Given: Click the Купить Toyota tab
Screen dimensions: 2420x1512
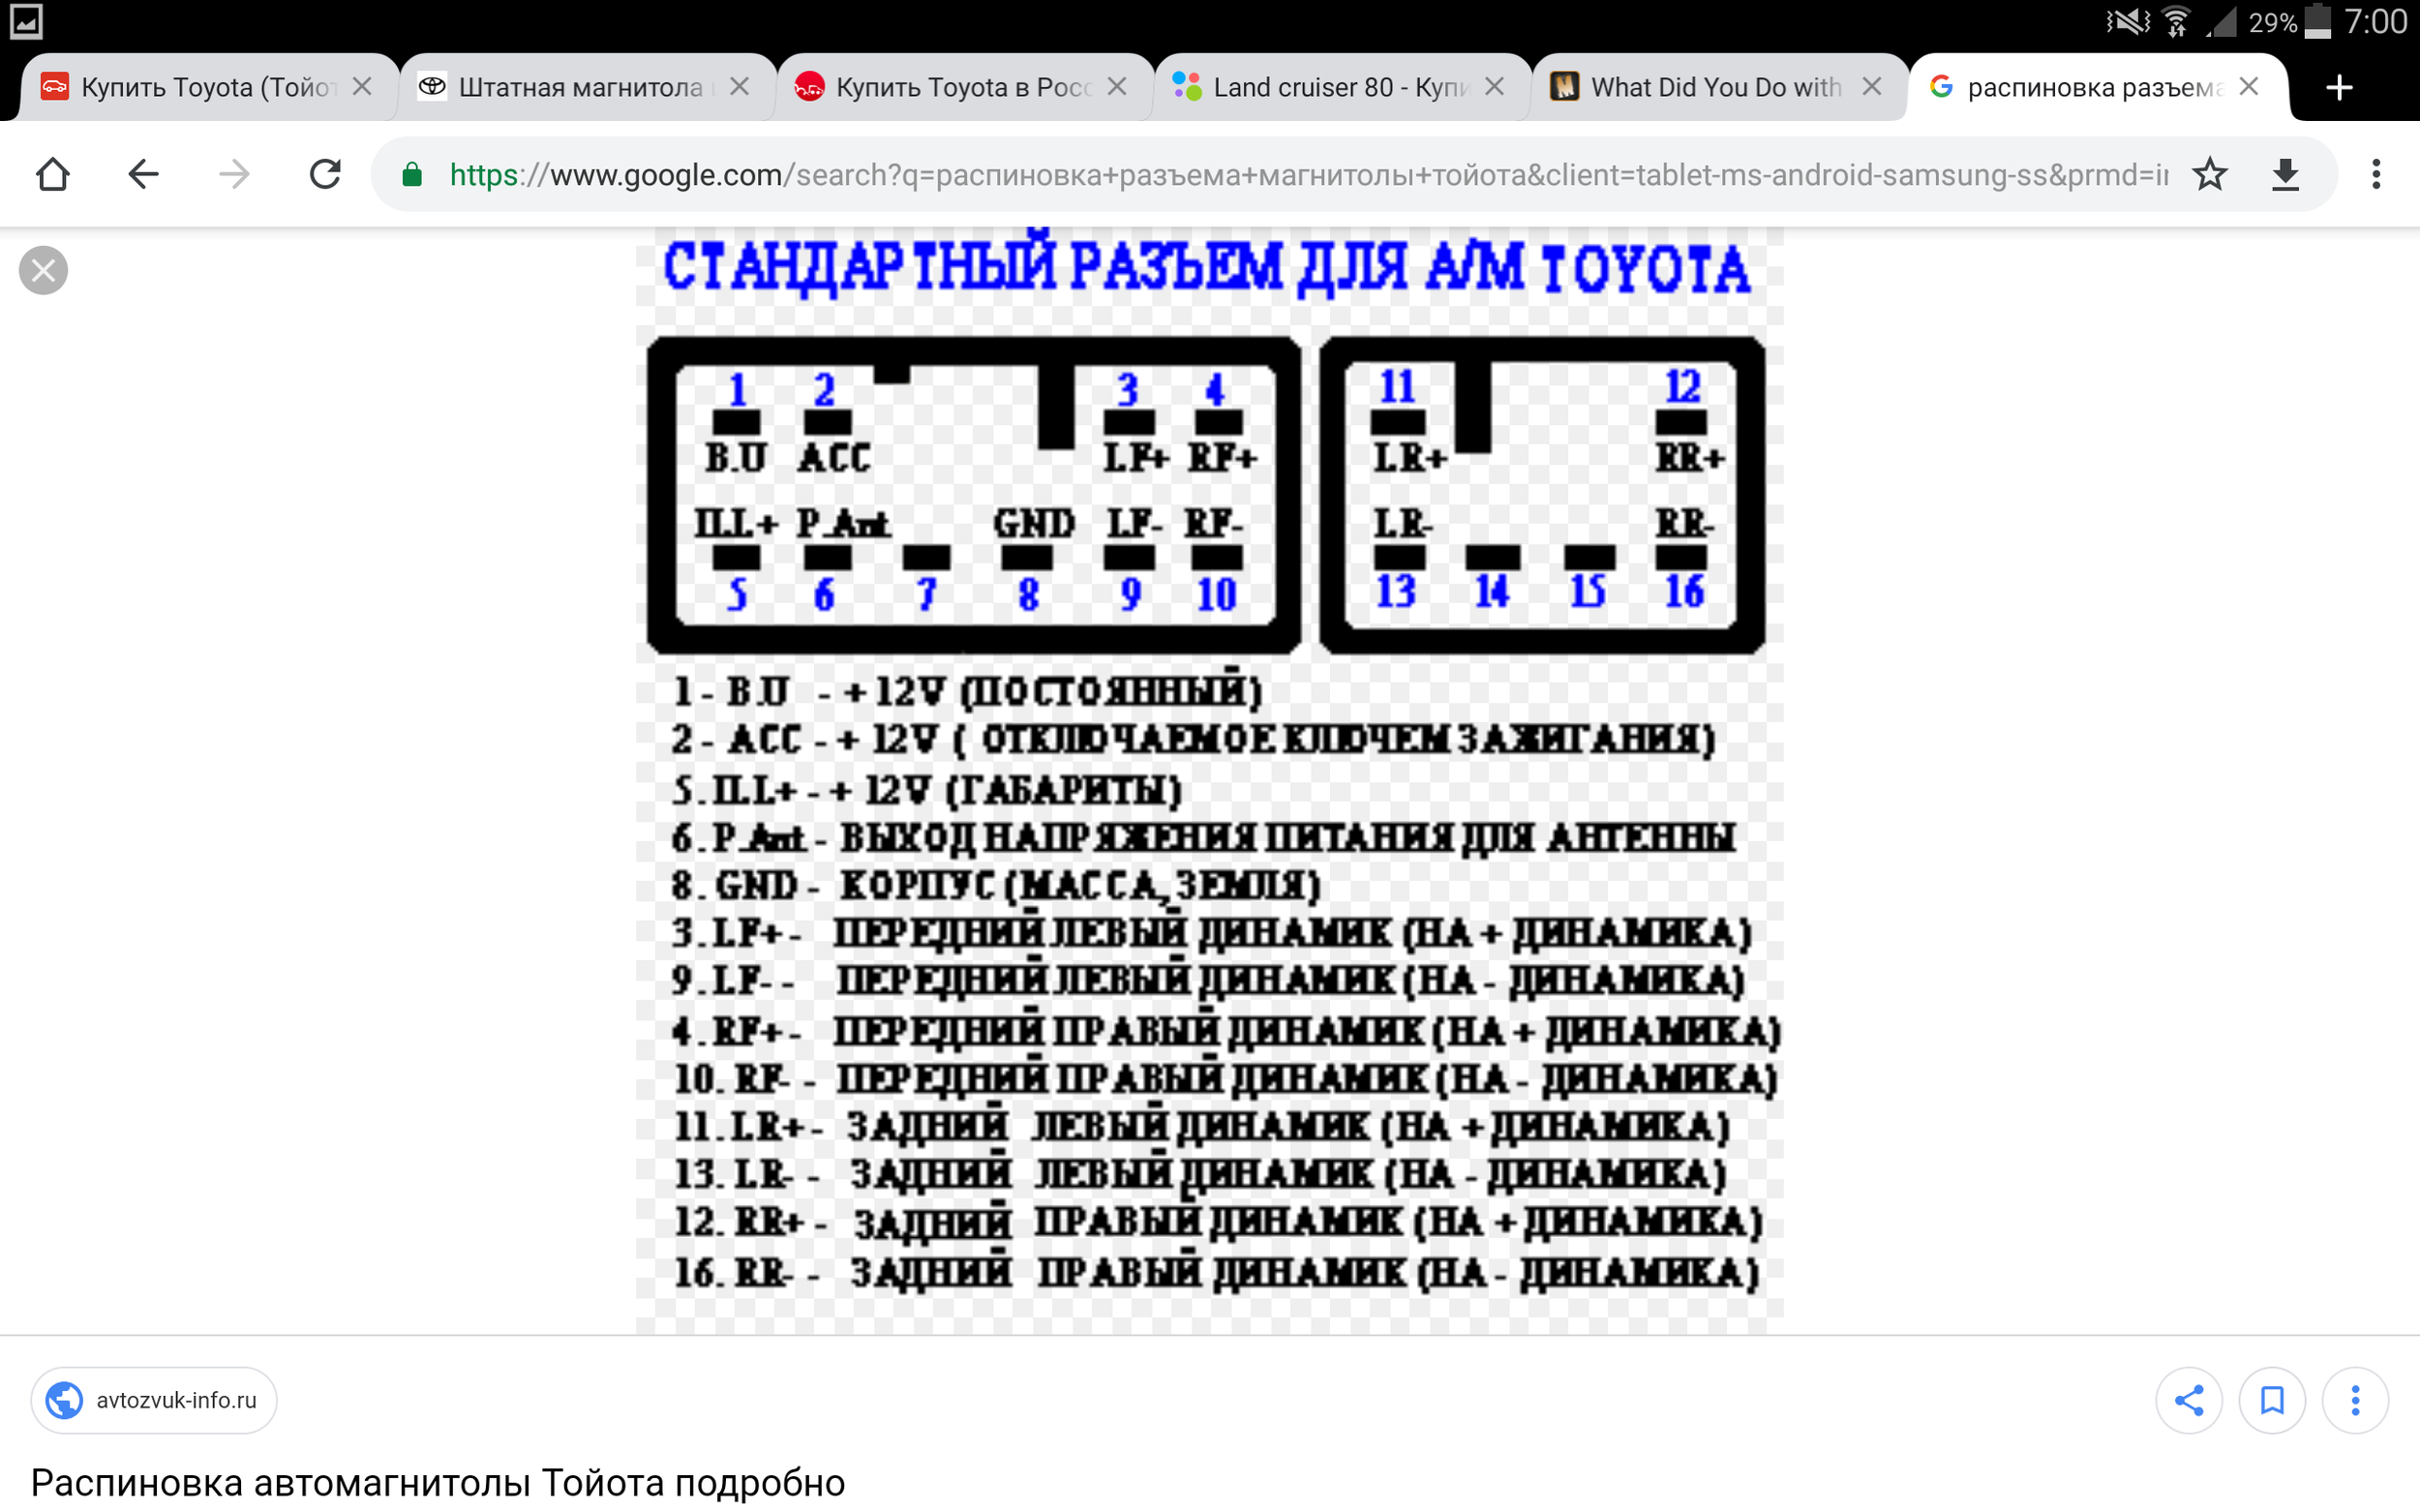Looking at the screenshot, I should tap(183, 87).
